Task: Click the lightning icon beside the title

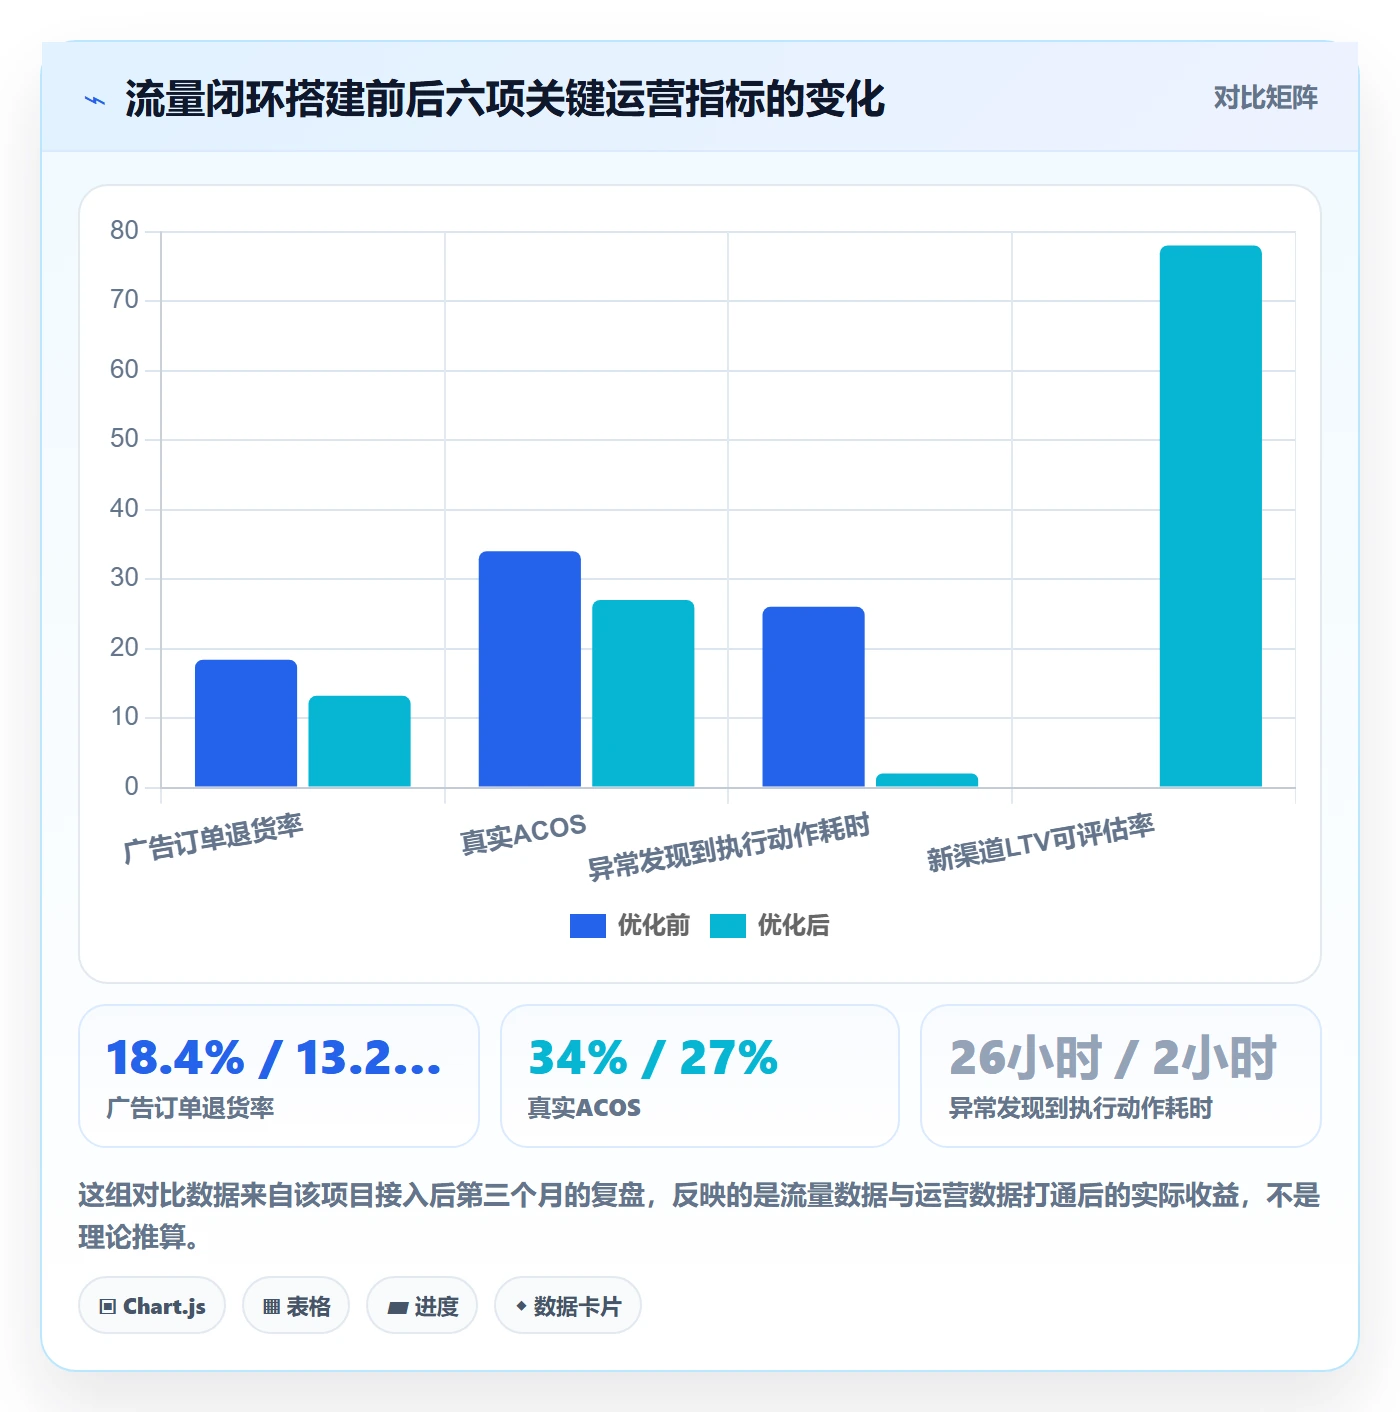Action: 95,100
